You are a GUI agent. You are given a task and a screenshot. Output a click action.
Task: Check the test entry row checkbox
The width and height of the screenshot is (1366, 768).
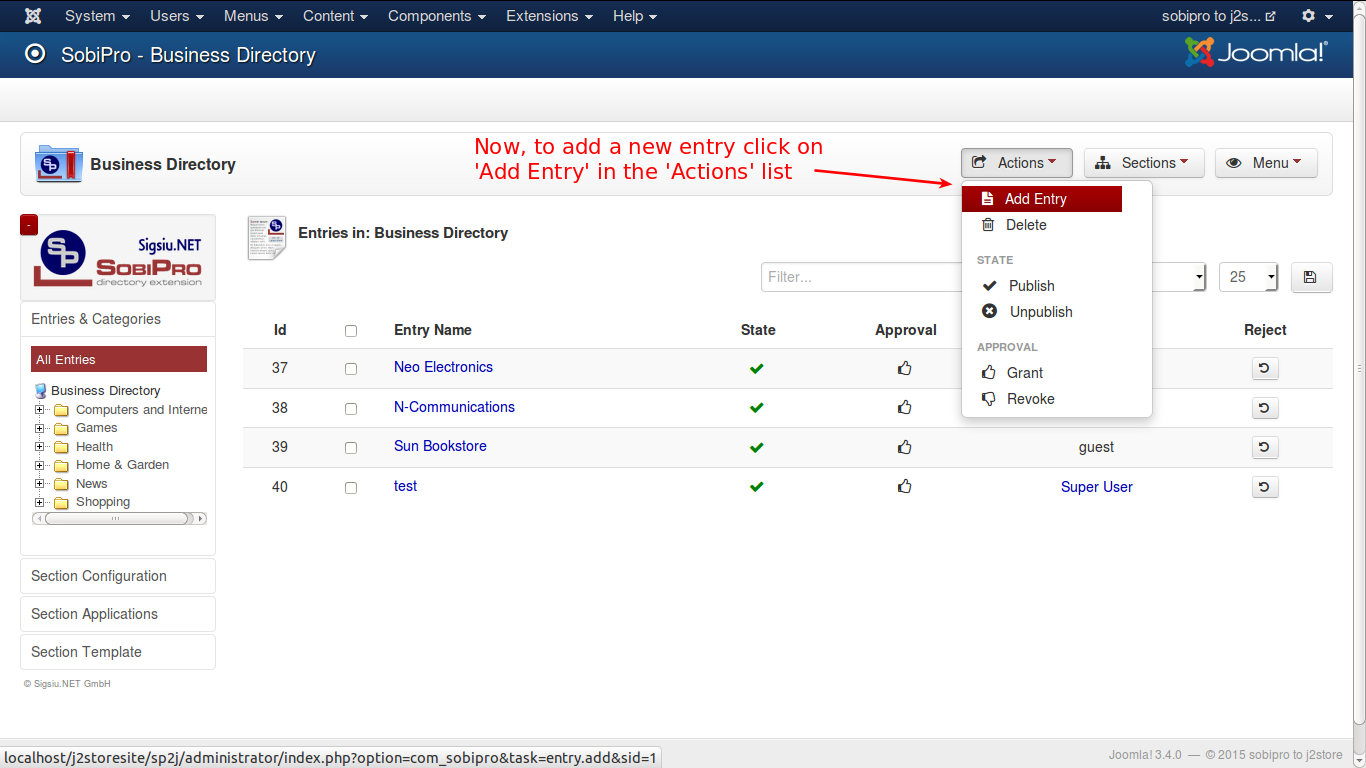point(351,488)
